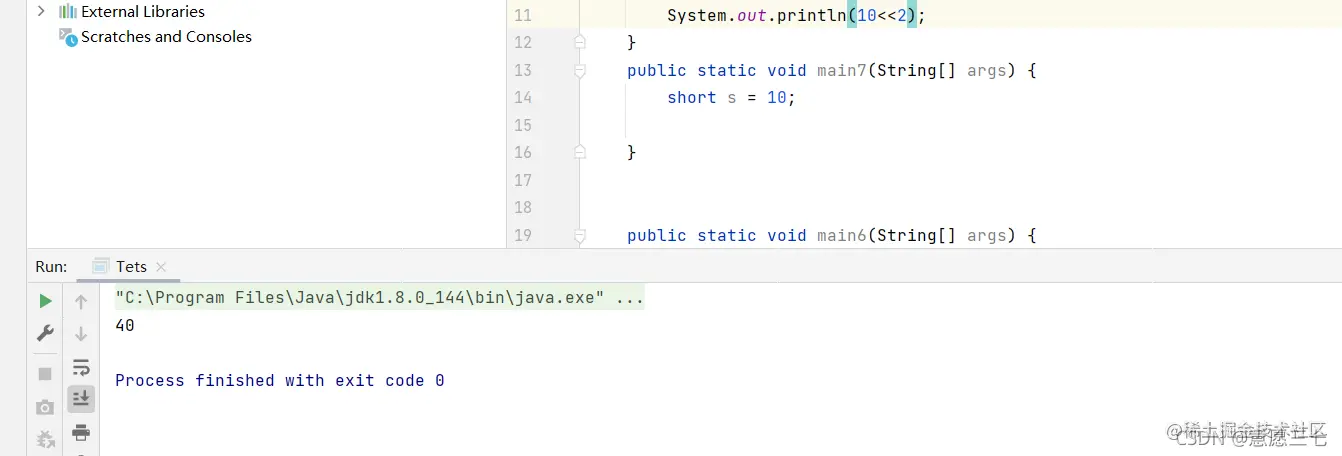Click the Scratches and Consoles icon
This screenshot has width=1342, height=456.
(68, 37)
